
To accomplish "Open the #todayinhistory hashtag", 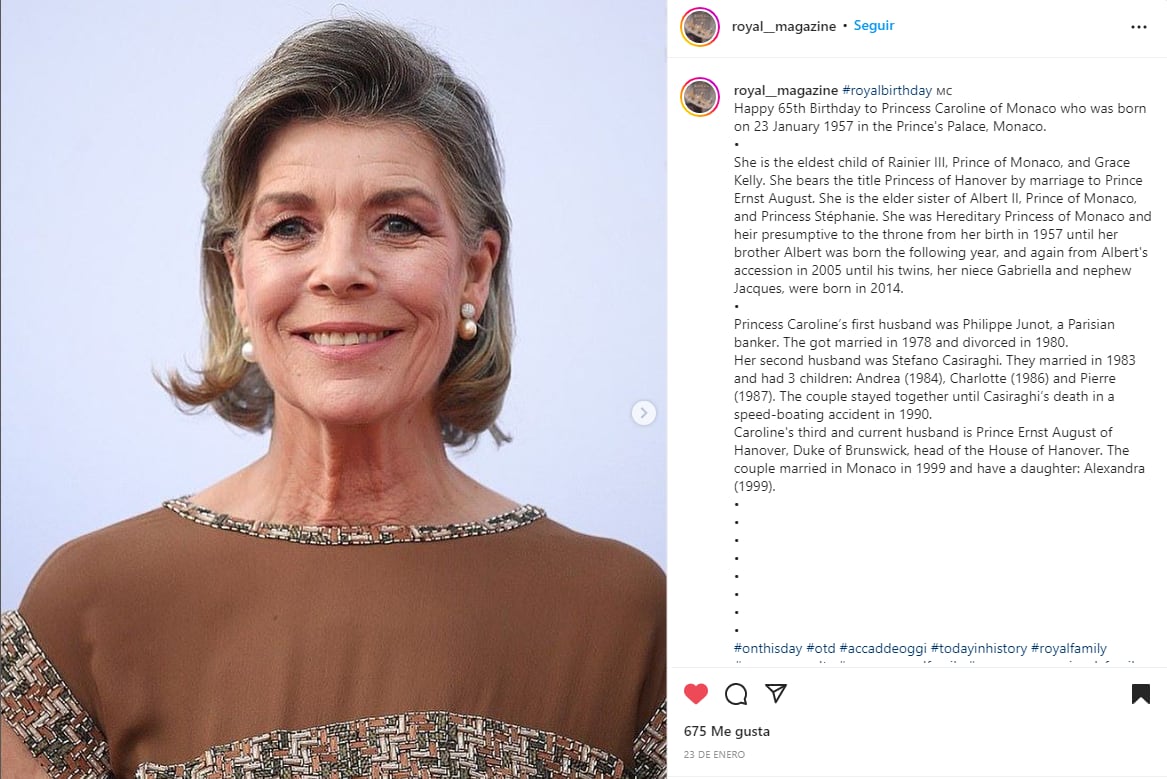I will [x=979, y=648].
